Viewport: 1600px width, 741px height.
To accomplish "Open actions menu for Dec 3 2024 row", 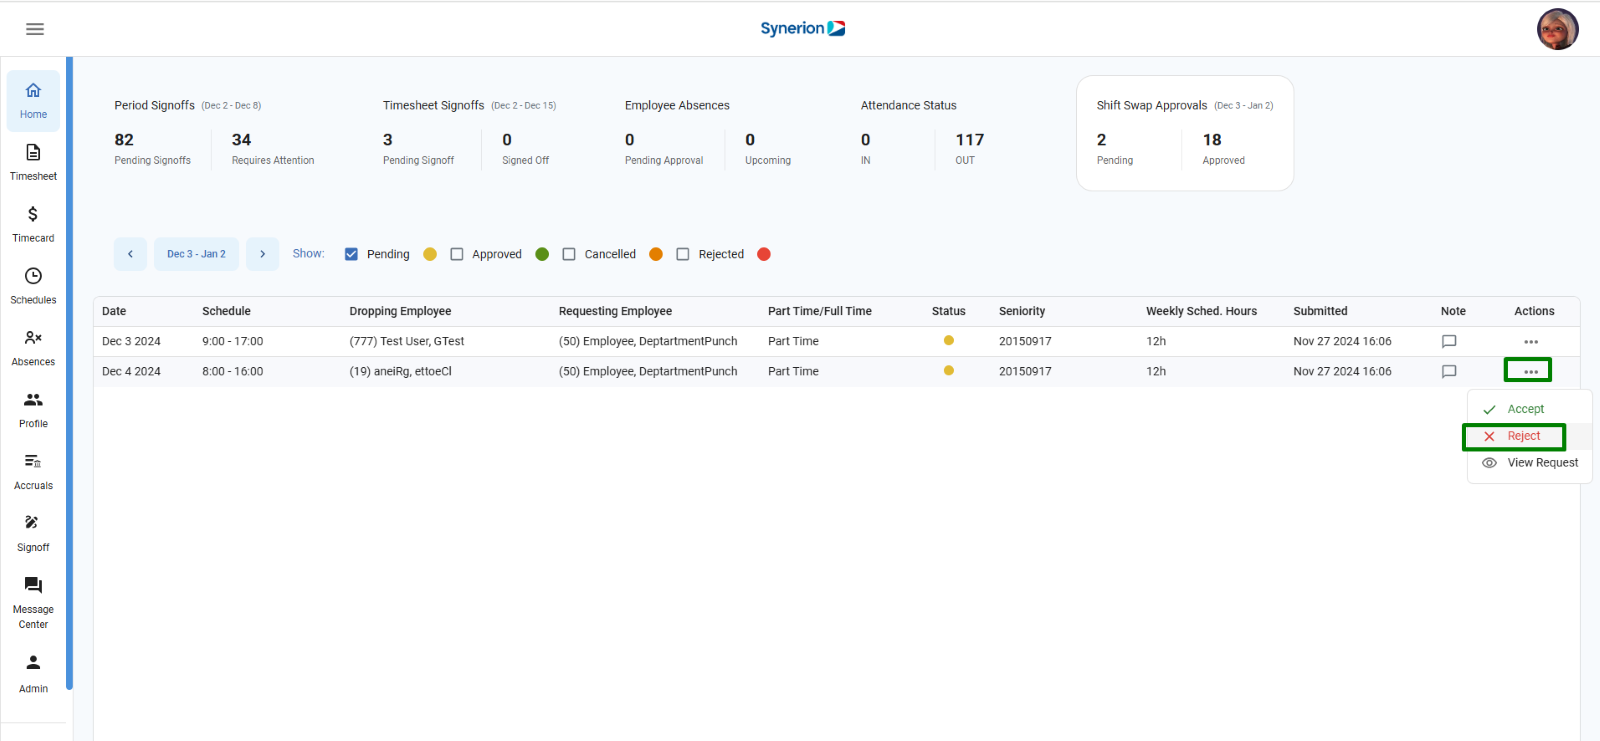I will [x=1531, y=342].
